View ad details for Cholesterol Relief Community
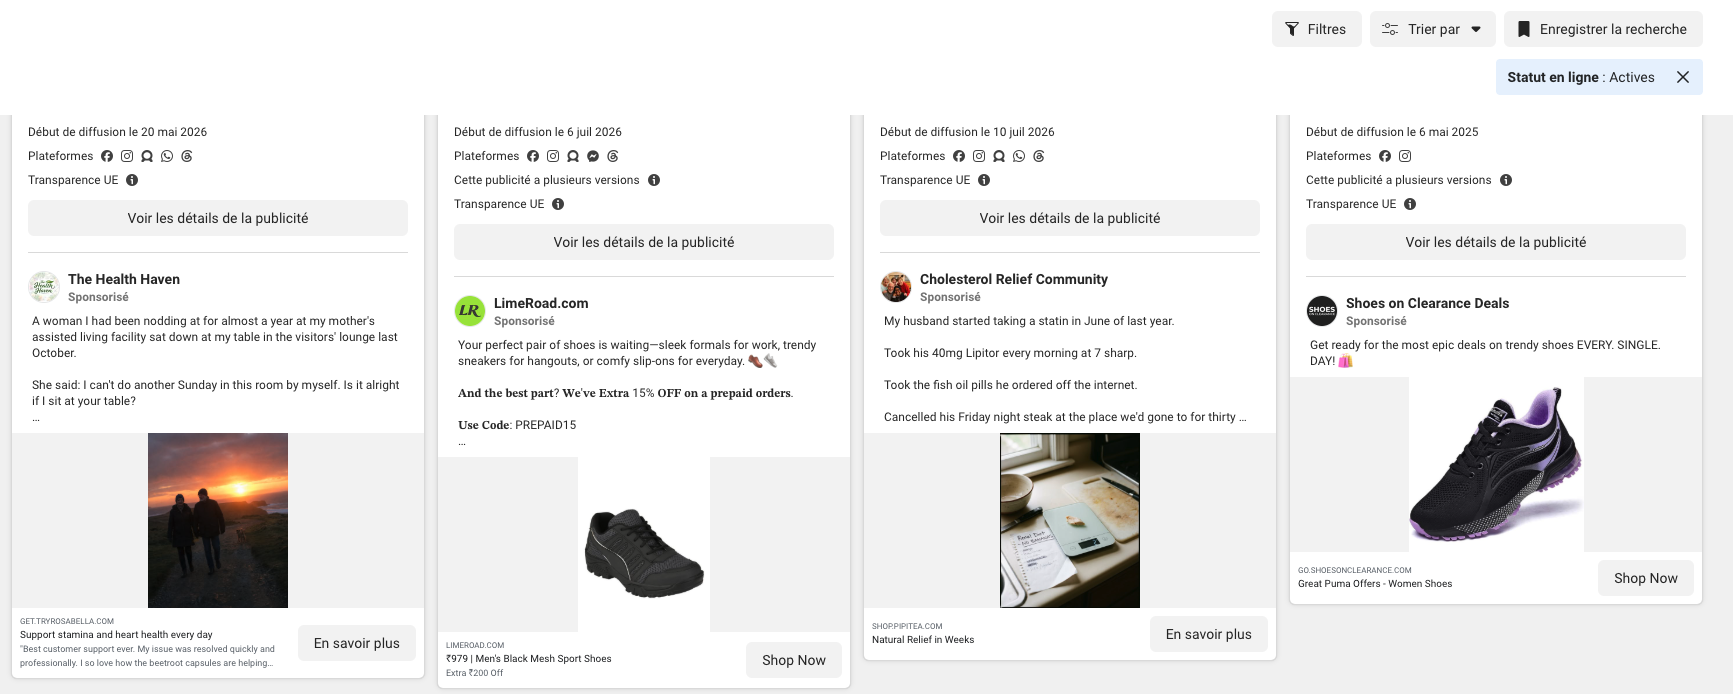Image resolution: width=1733 pixels, height=694 pixels. click(x=1070, y=218)
